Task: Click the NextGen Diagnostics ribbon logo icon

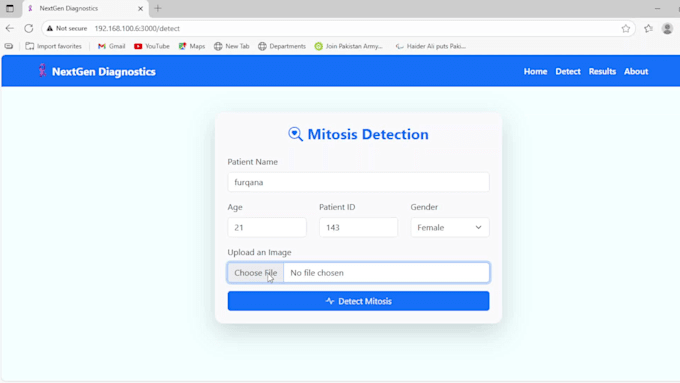Action: tap(42, 70)
